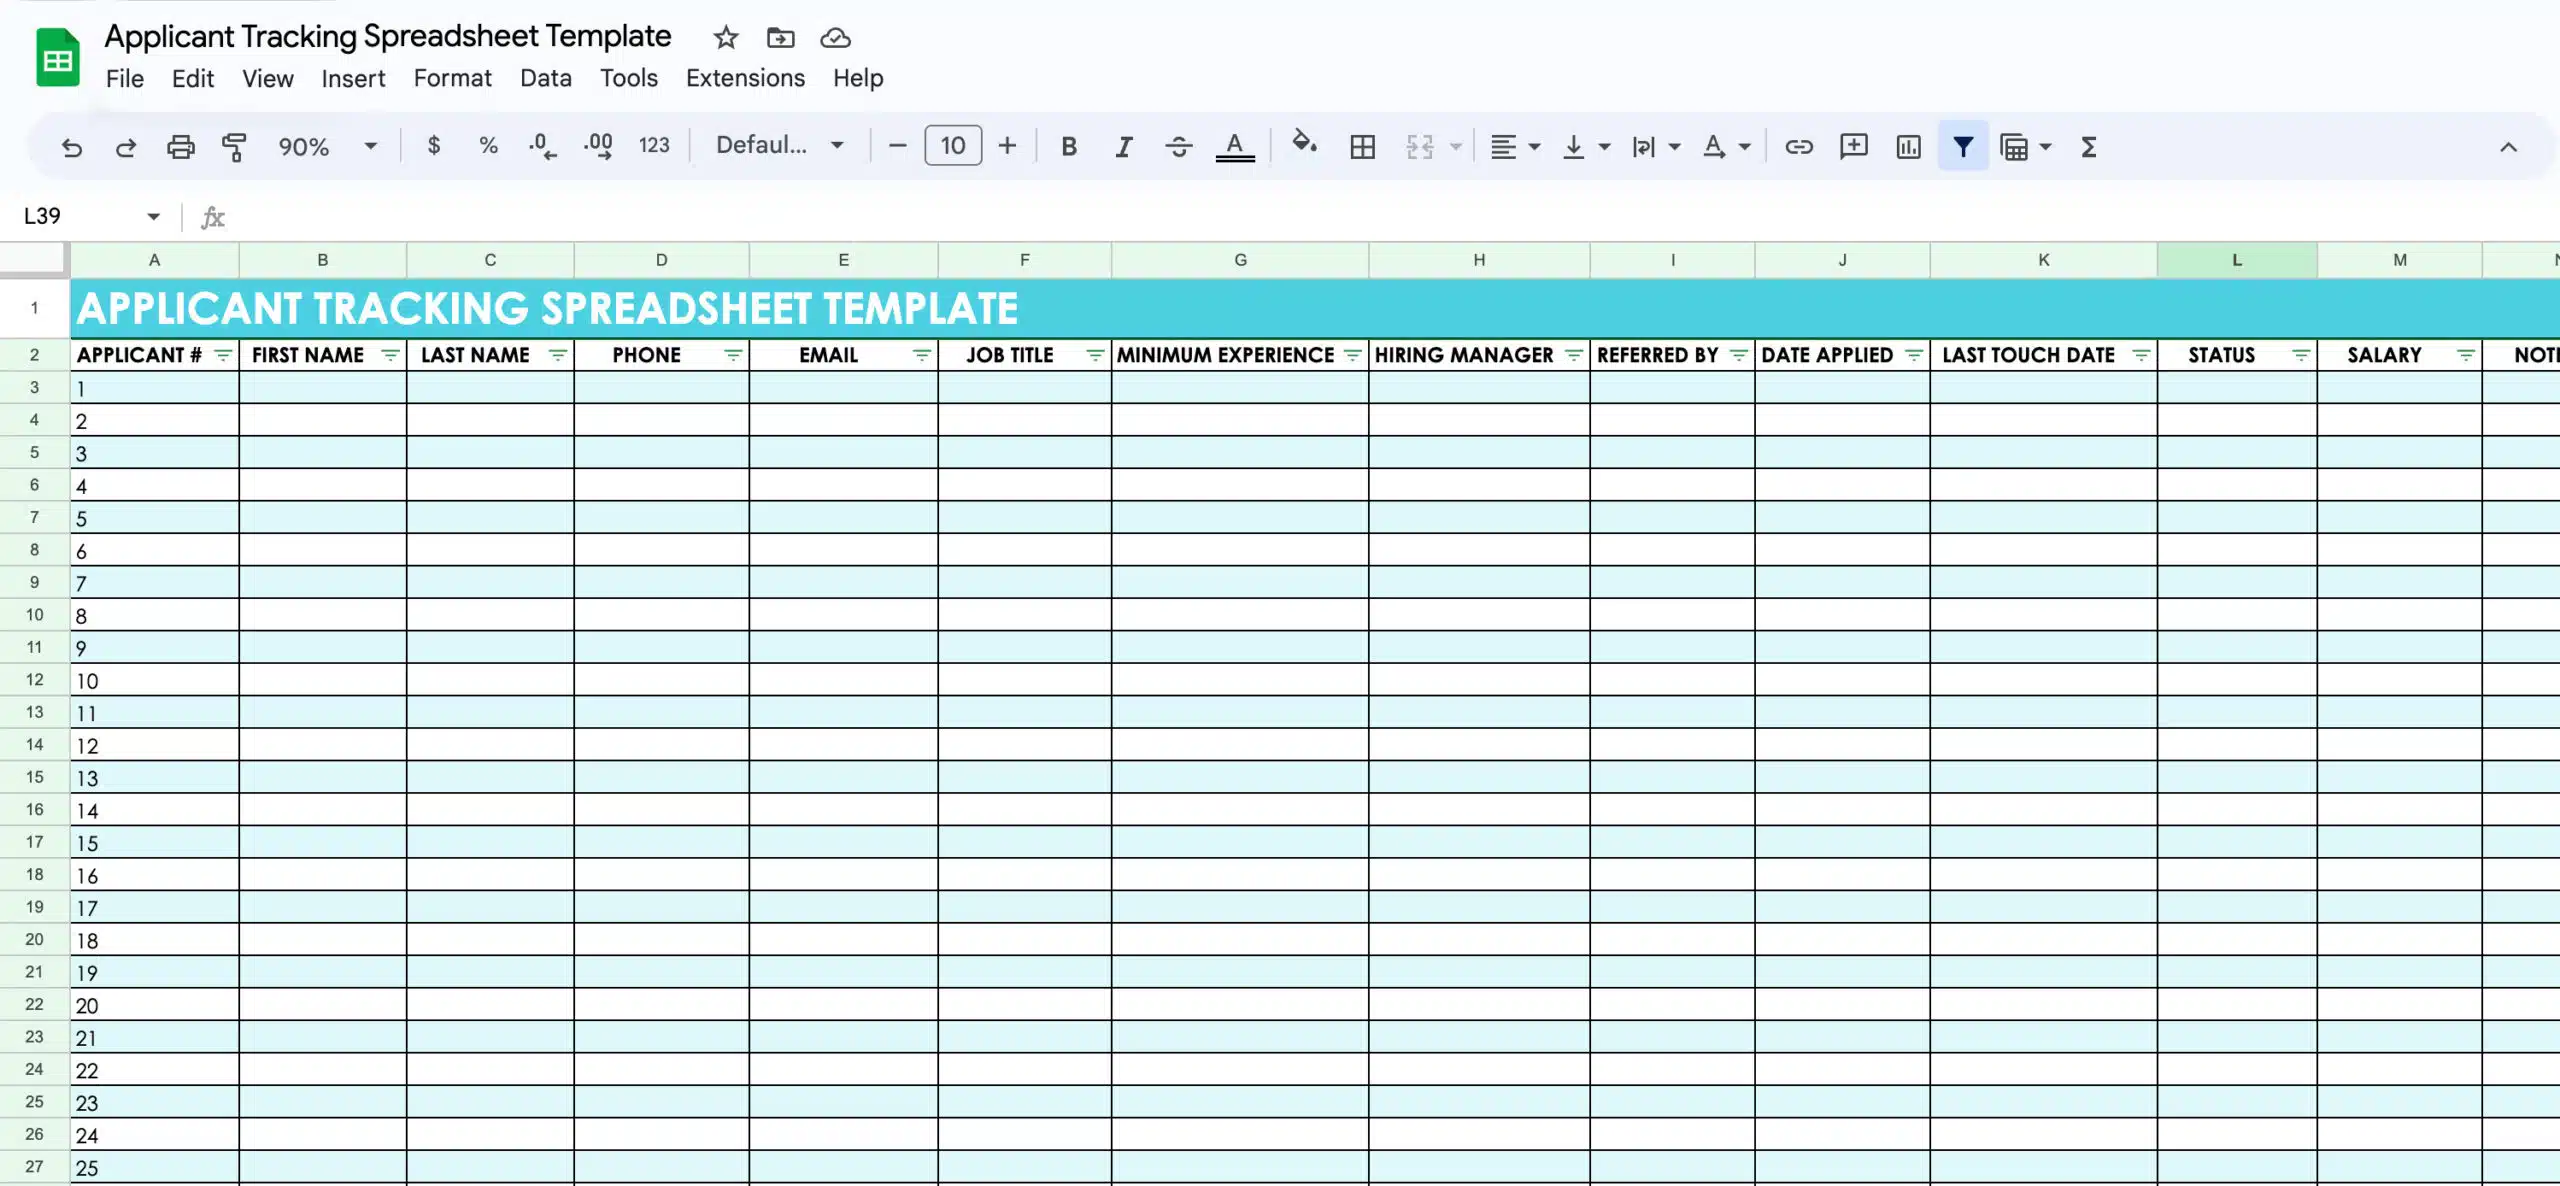Expand the merge cells options arrow
Viewport: 2560px width, 1186px height.
pyautogui.click(x=1456, y=147)
